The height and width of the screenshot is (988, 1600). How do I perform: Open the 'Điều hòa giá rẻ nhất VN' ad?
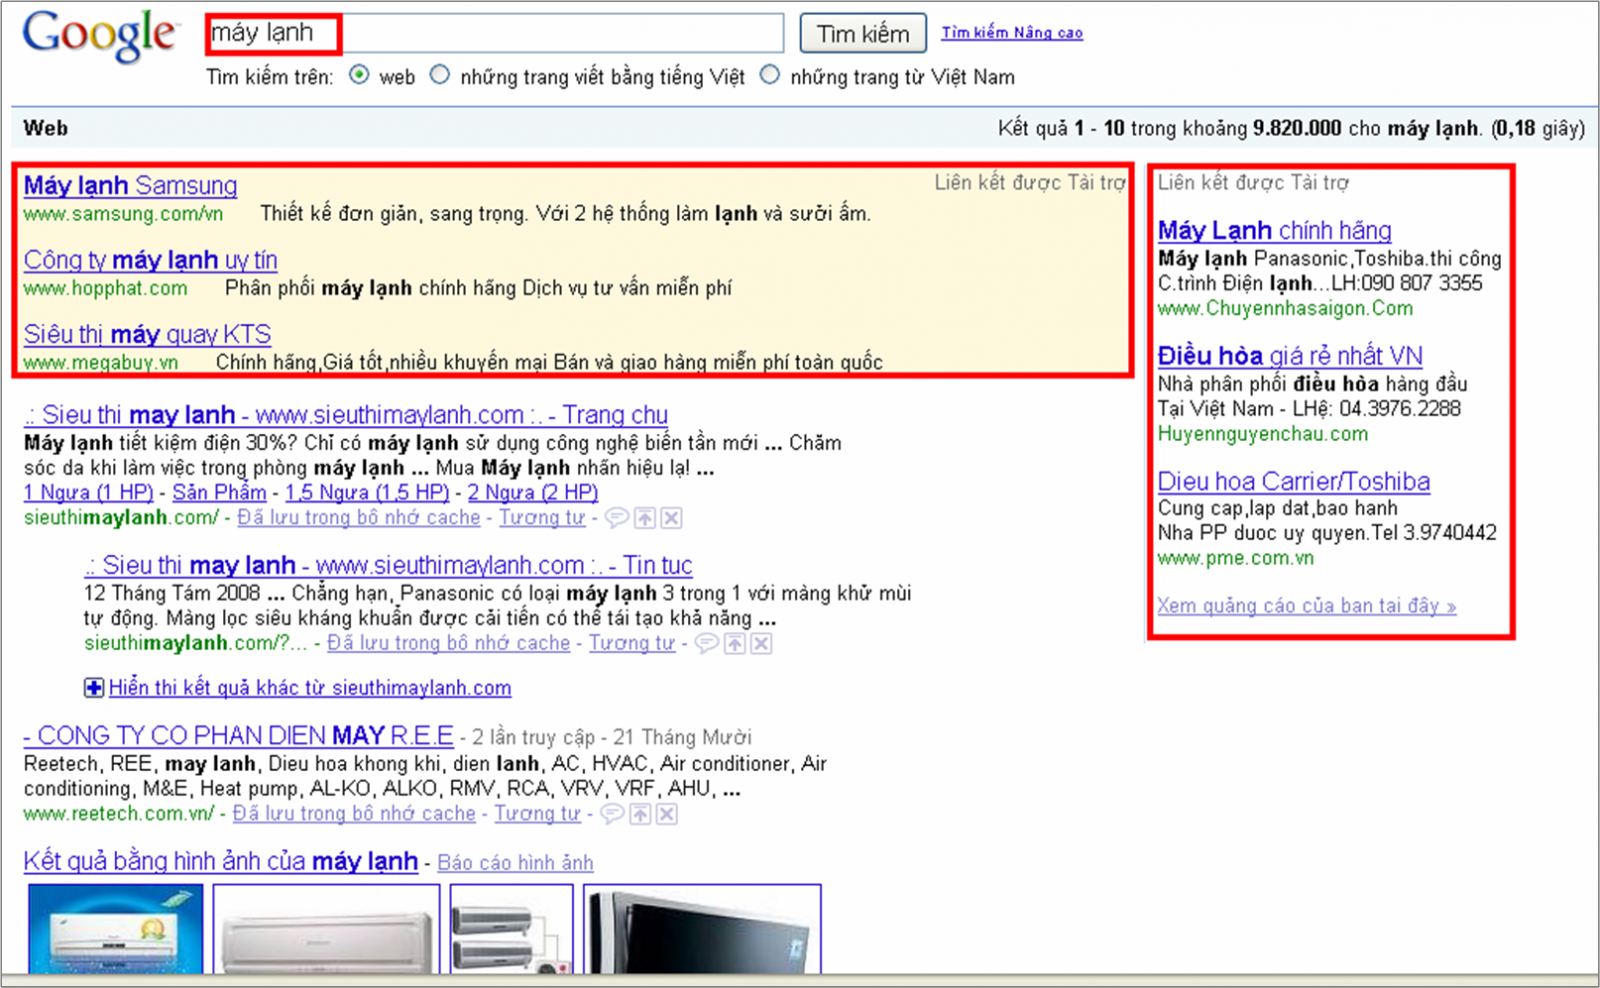click(1290, 356)
